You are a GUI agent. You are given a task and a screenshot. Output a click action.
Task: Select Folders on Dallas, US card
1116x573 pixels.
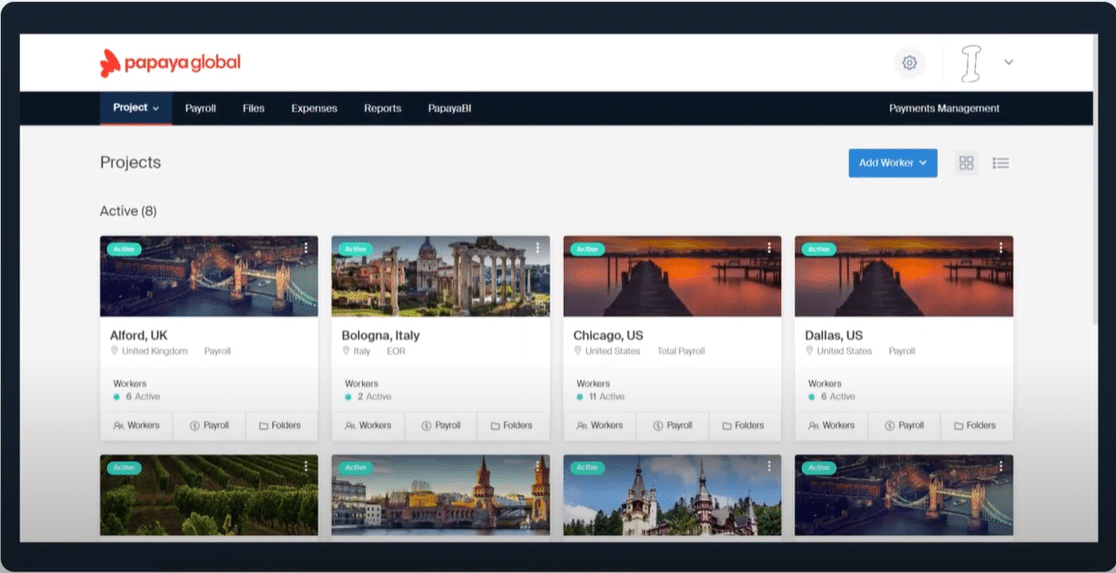tap(976, 426)
